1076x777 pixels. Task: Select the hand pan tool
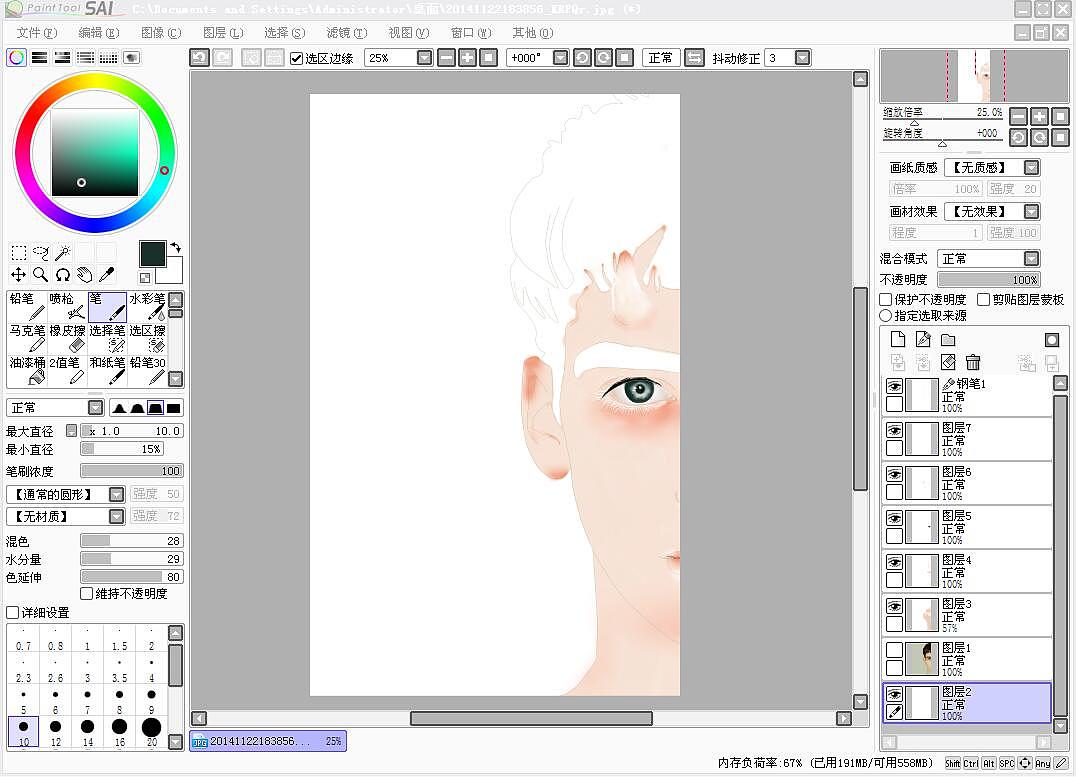pos(84,275)
